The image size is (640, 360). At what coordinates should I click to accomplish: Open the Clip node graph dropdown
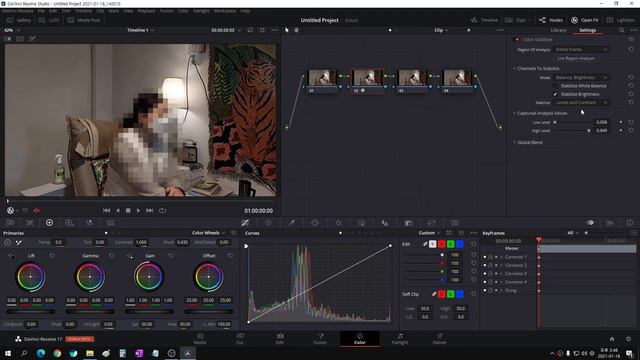[x=441, y=30]
